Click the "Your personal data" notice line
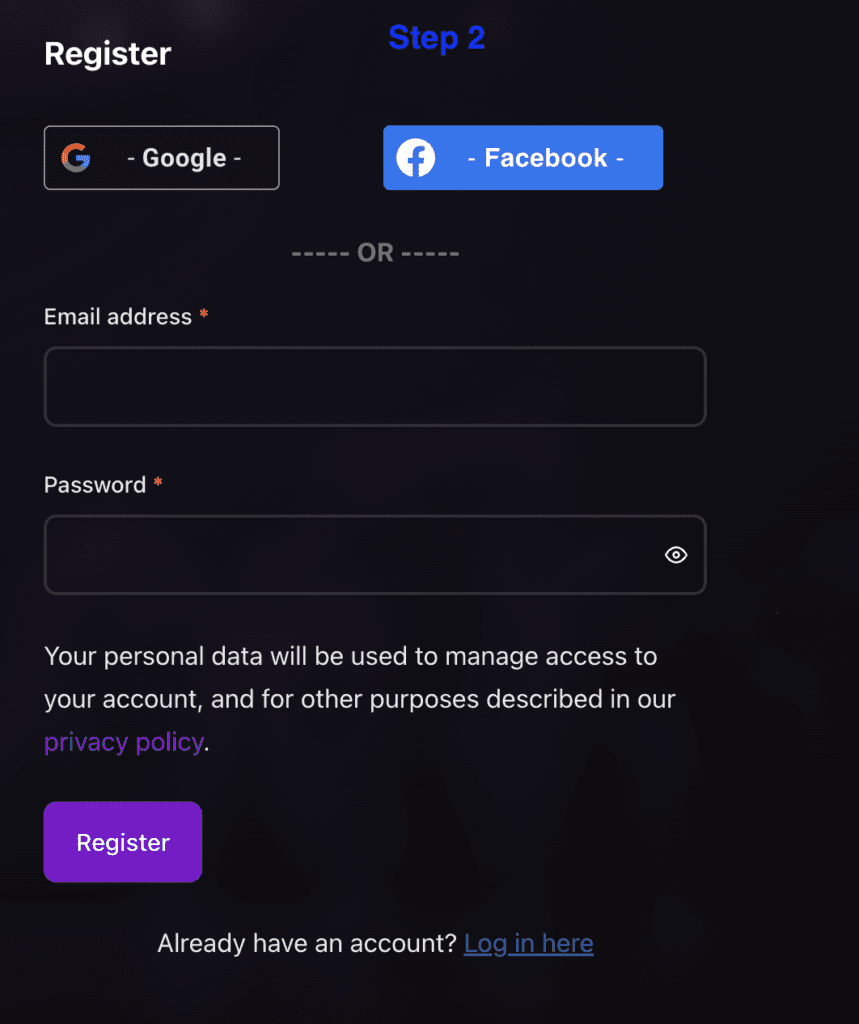The image size is (859, 1024). [350, 657]
